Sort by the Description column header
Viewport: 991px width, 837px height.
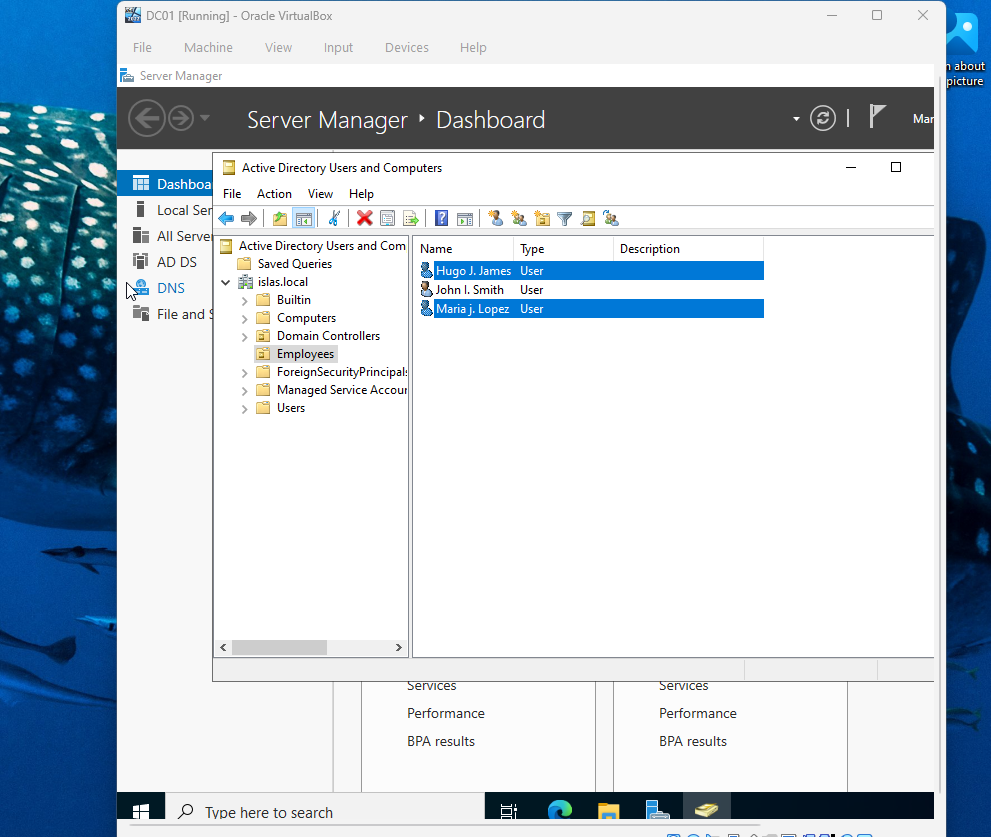pyautogui.click(x=689, y=249)
